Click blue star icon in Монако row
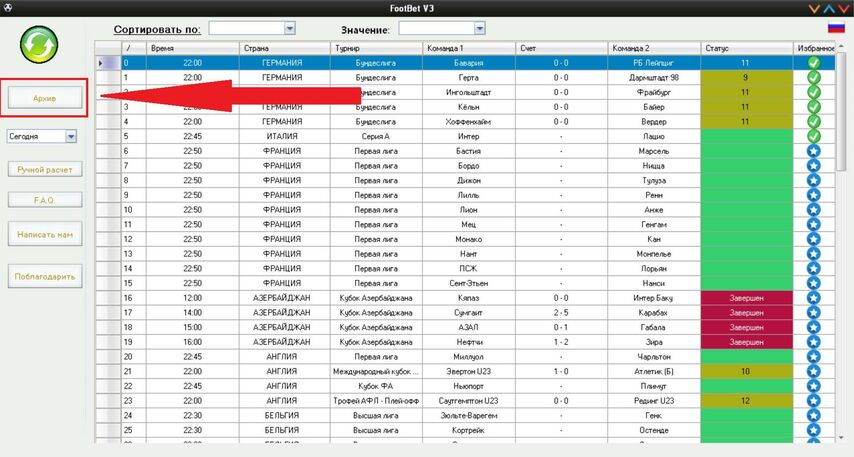 click(814, 239)
